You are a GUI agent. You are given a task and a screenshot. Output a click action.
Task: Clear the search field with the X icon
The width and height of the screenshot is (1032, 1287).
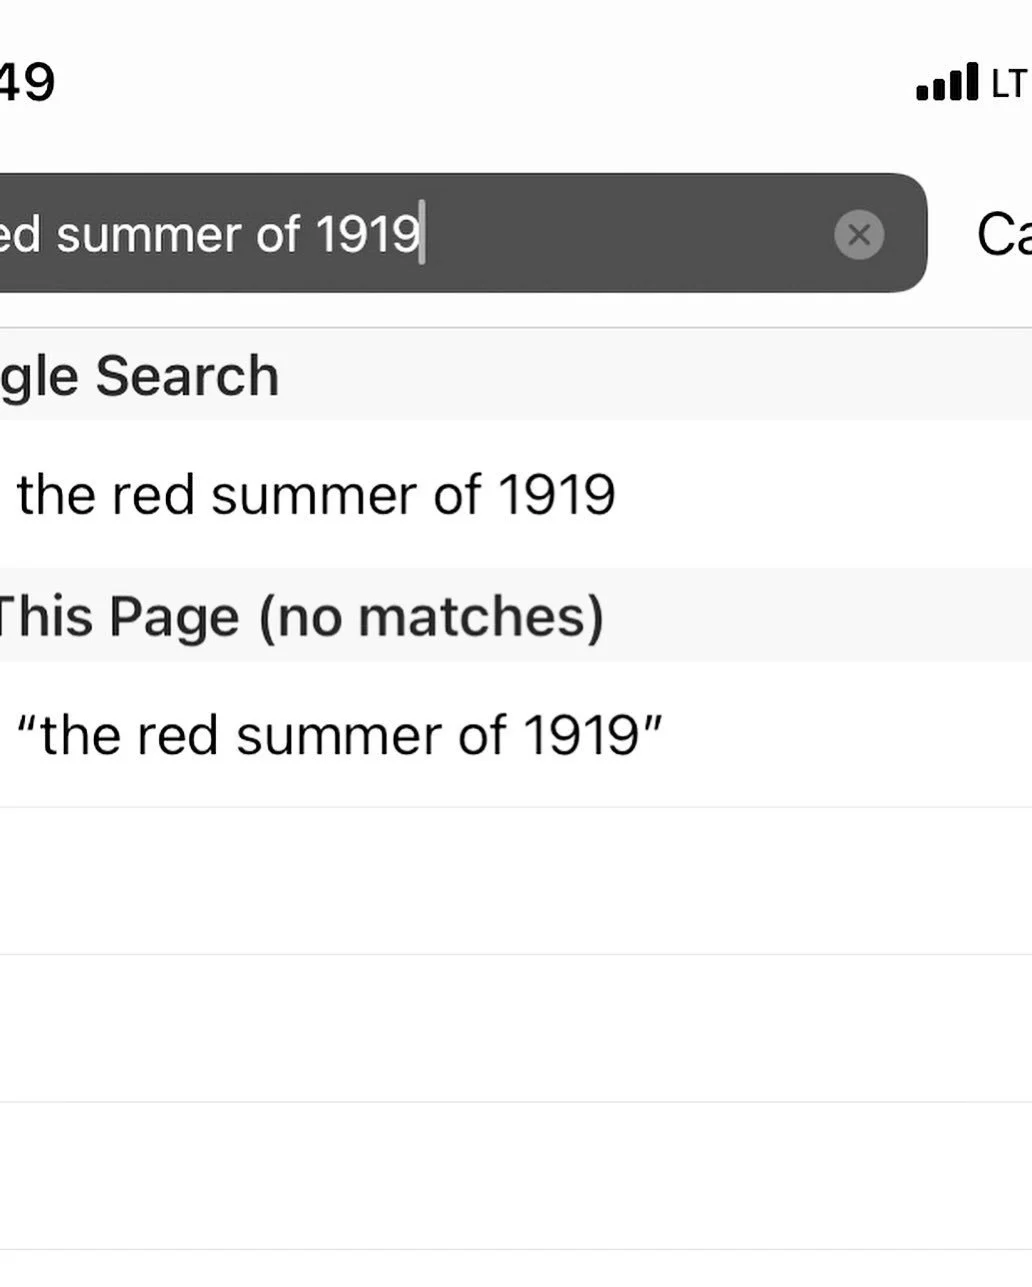(858, 235)
